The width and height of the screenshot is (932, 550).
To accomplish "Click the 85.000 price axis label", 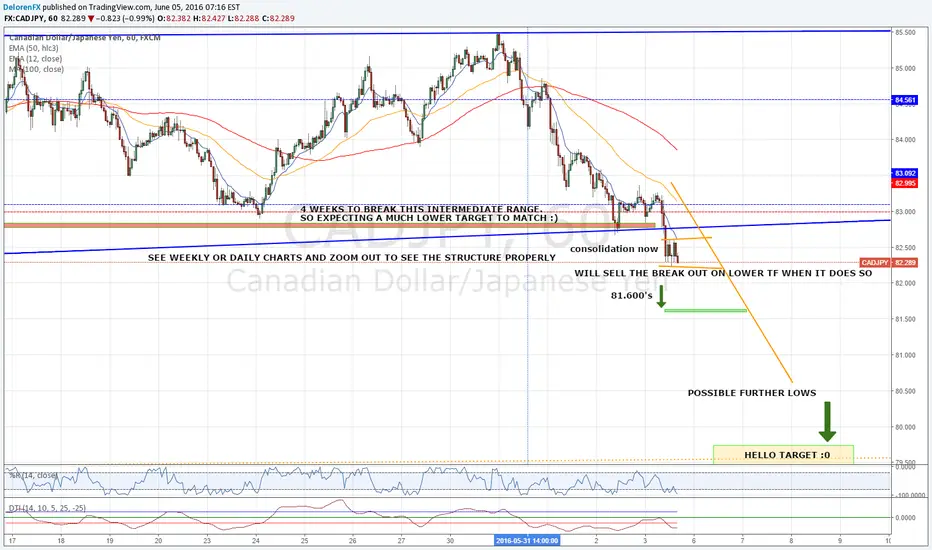I will (905, 68).
